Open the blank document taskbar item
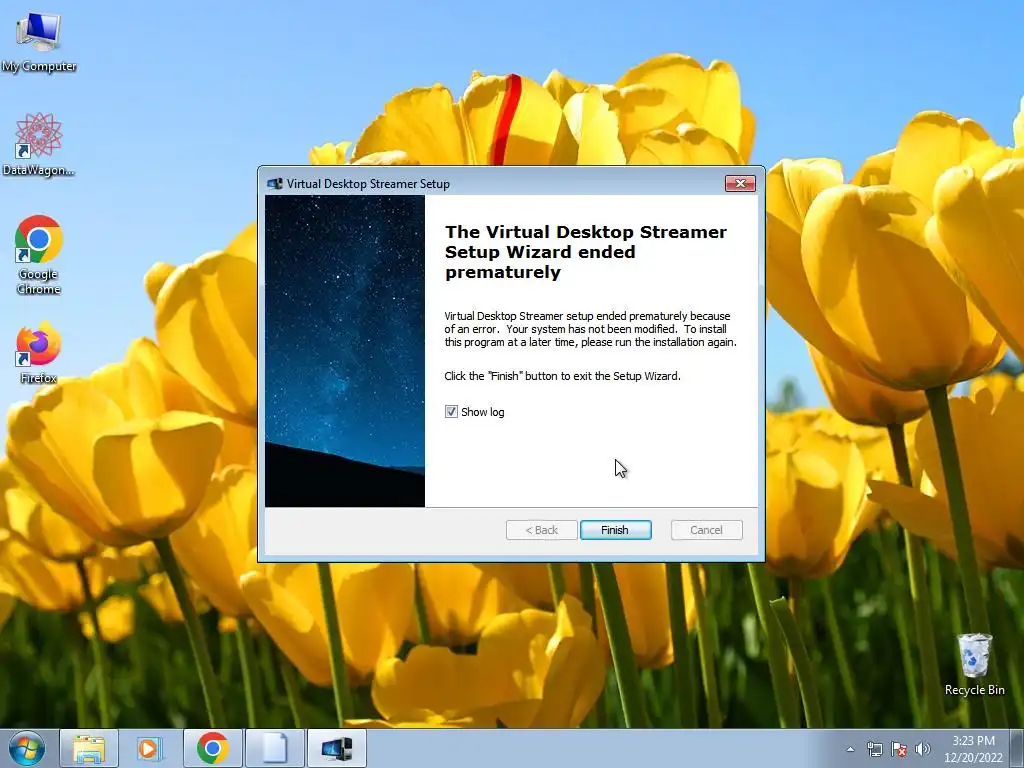This screenshot has width=1024, height=768. 274,748
